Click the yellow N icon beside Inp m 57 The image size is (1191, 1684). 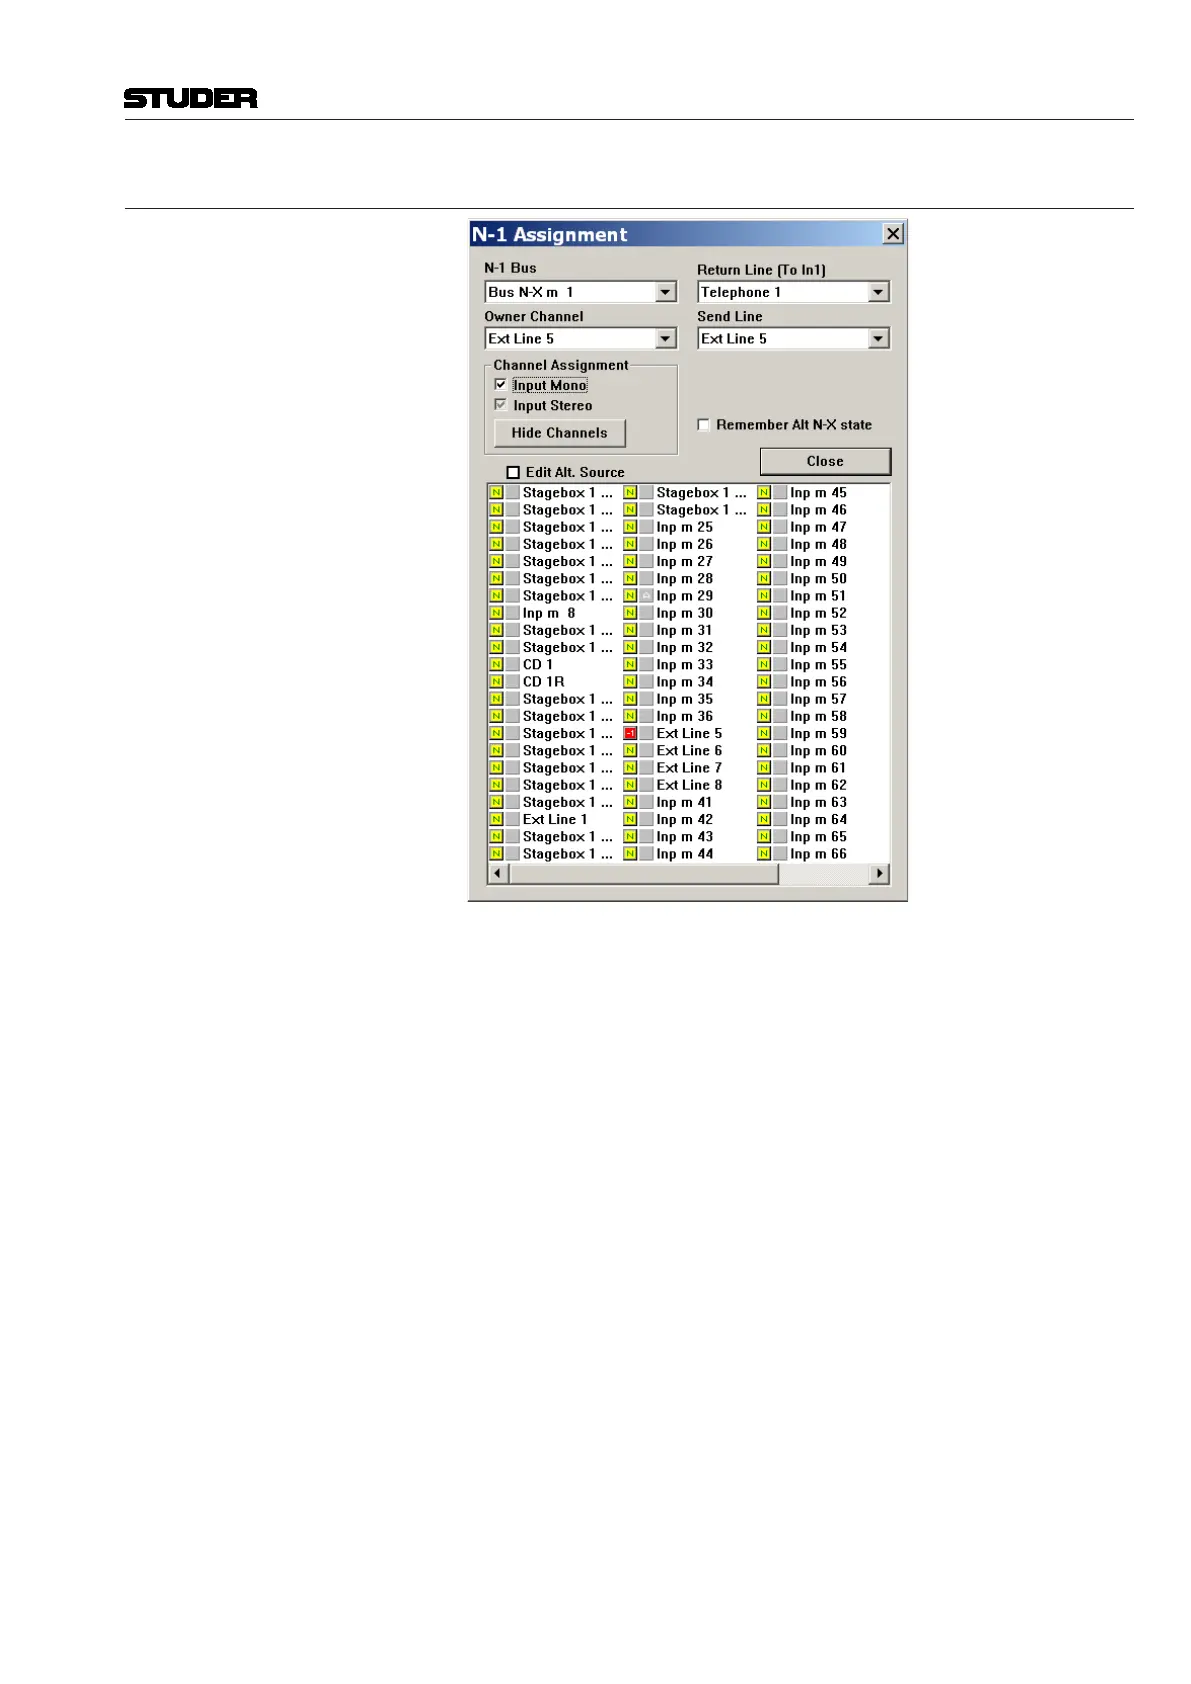[x=764, y=699]
